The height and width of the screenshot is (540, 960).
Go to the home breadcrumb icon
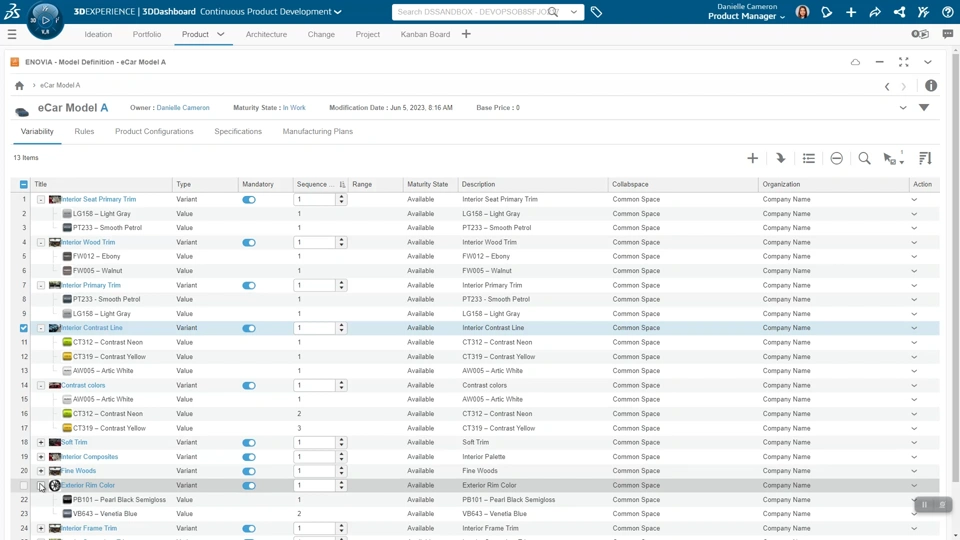point(20,85)
